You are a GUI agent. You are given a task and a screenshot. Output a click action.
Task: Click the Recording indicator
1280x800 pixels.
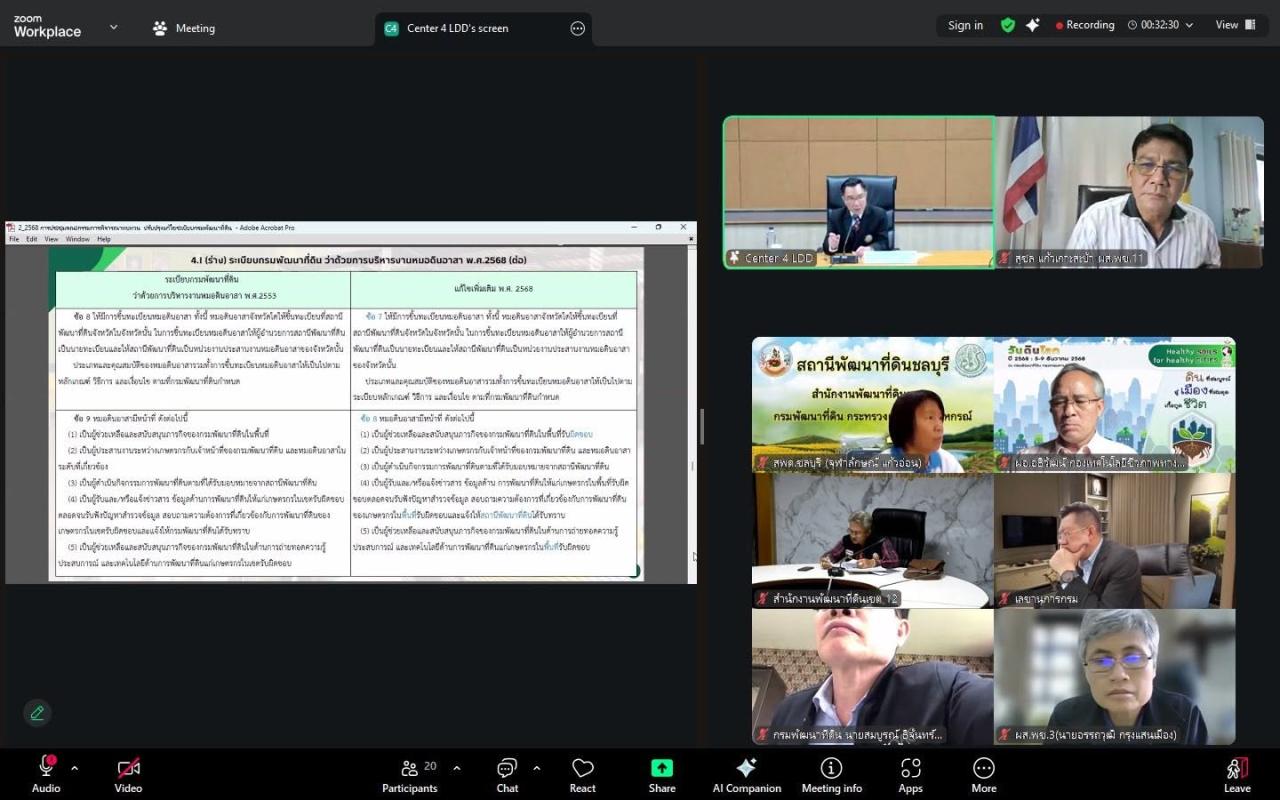pyautogui.click(x=1085, y=25)
